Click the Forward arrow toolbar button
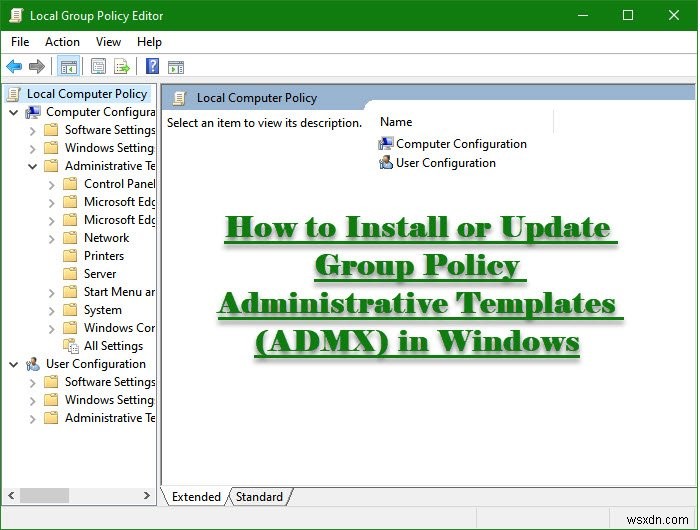 coord(37,67)
